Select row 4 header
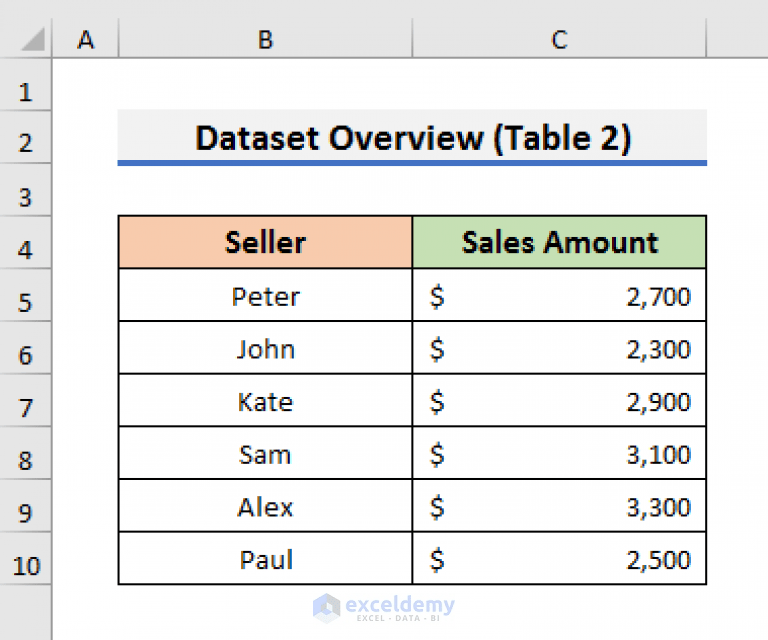 click(x=25, y=243)
